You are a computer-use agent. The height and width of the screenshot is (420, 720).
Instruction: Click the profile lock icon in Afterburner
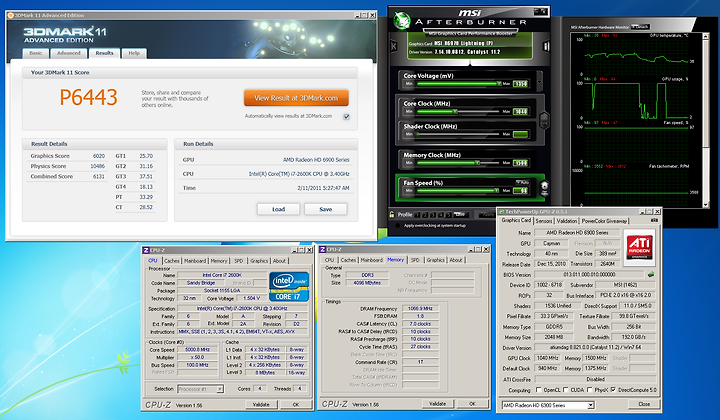392,214
